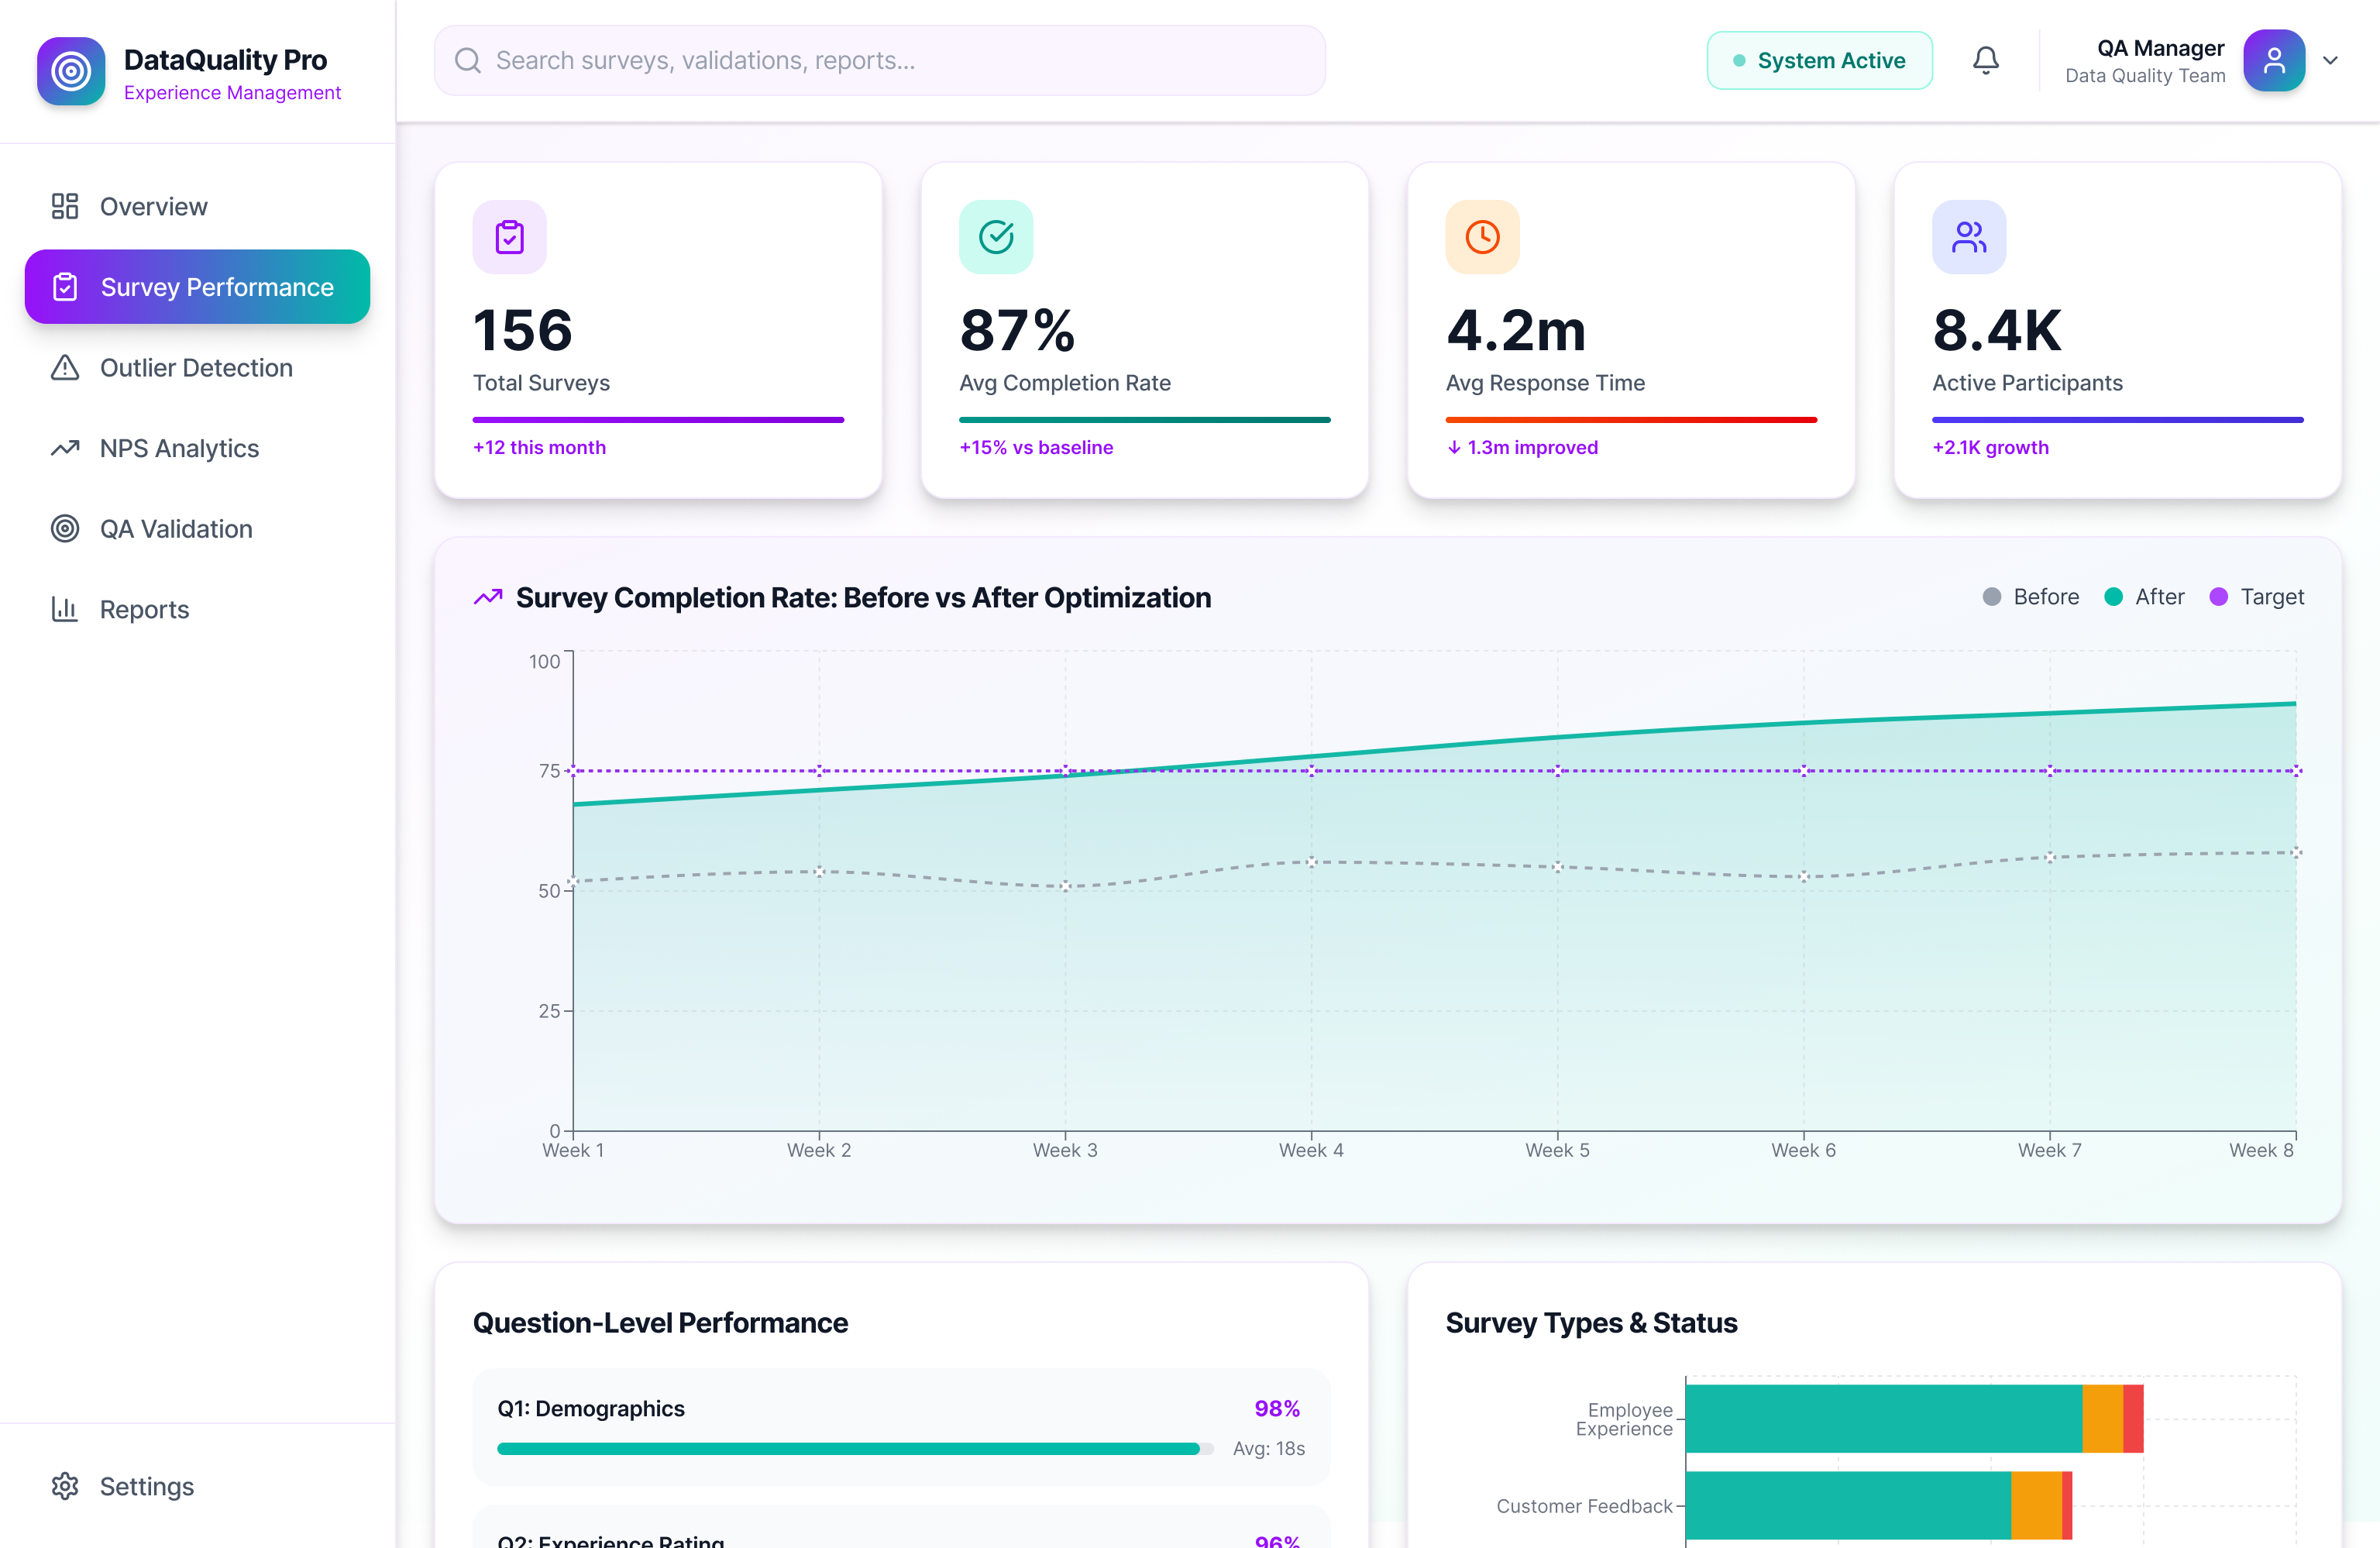
Task: Open NPS Analytics from the navigation
Action: coord(178,448)
